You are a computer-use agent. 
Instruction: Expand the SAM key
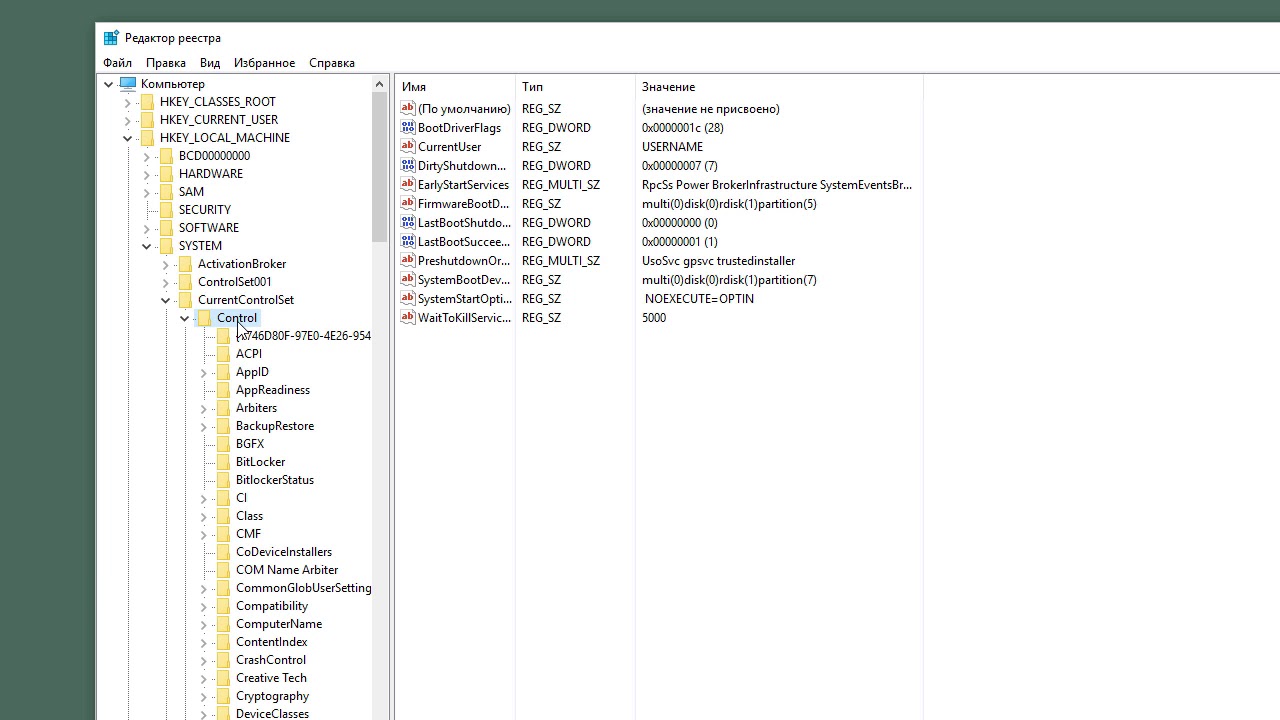coord(146,192)
